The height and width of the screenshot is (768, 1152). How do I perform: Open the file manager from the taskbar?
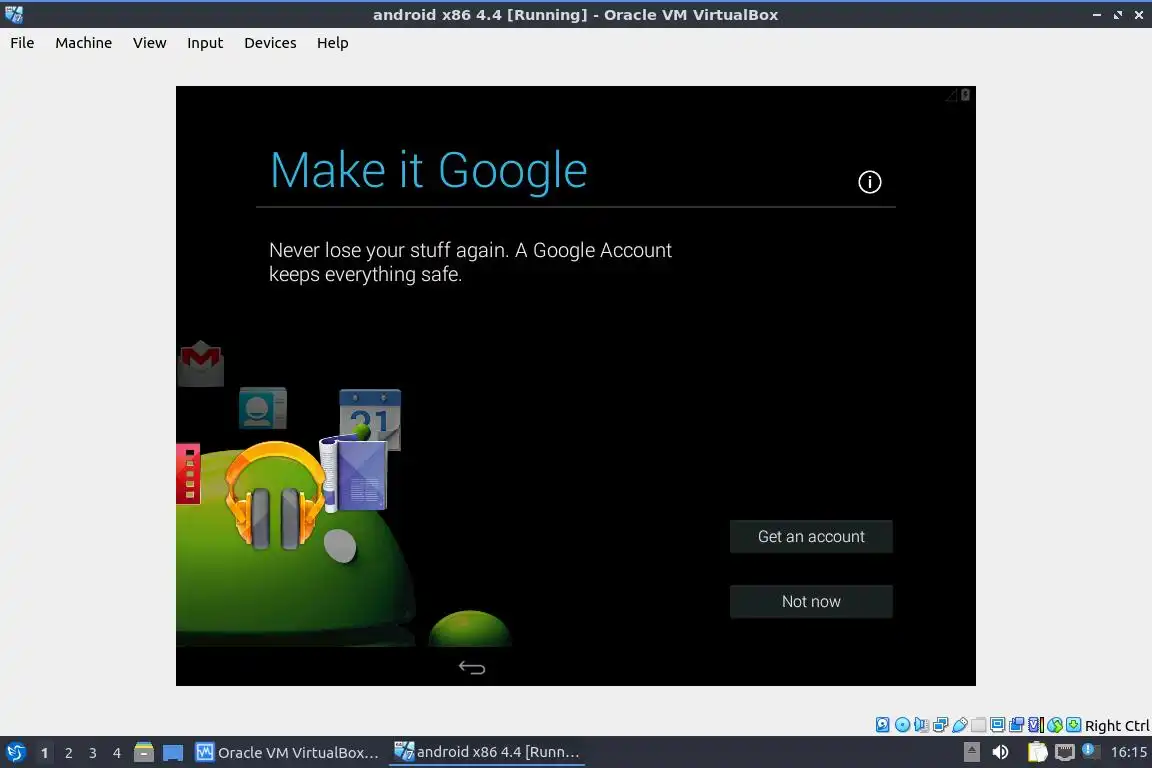[x=144, y=752]
